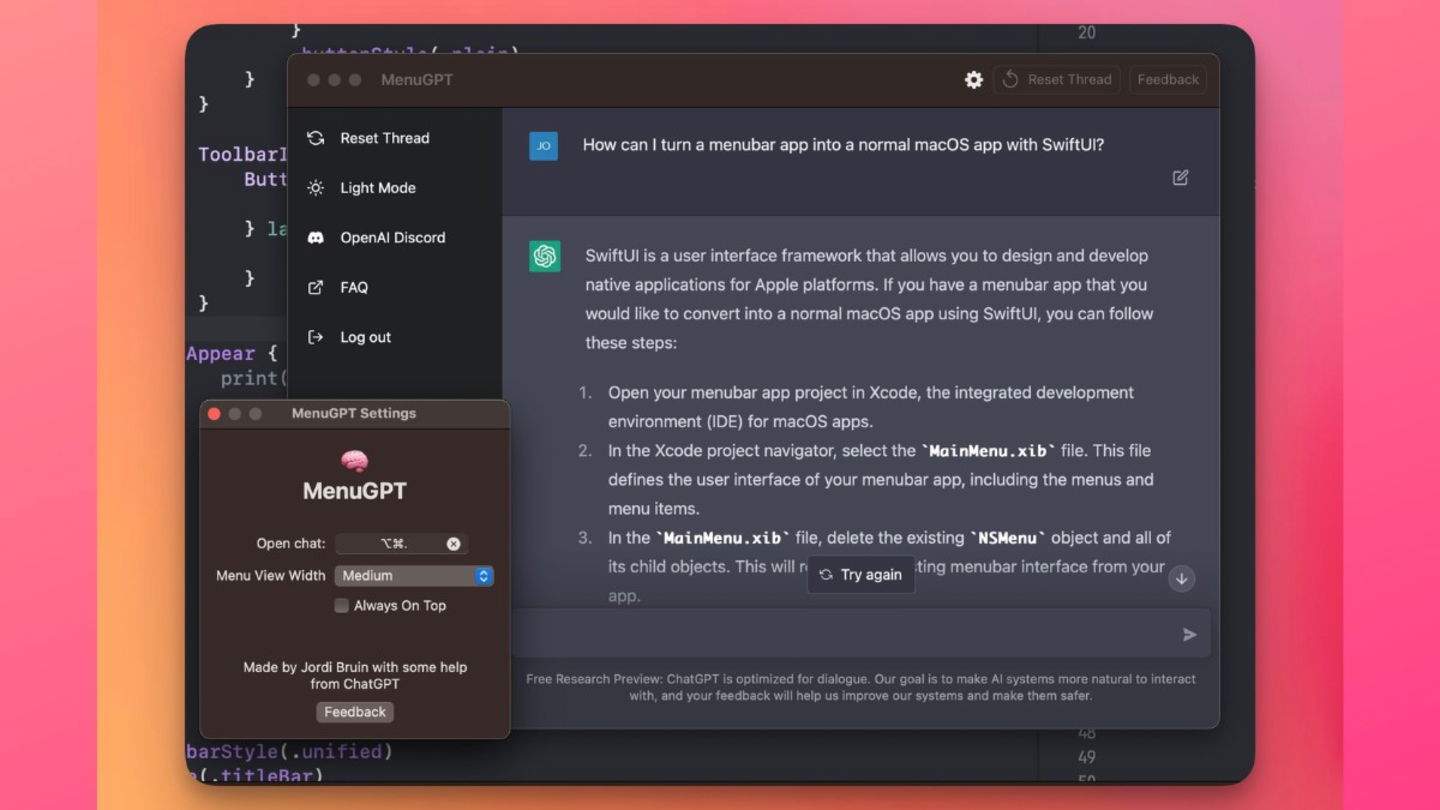Open the Menu View Width dropdown
This screenshot has height=810, width=1440.
coord(414,575)
